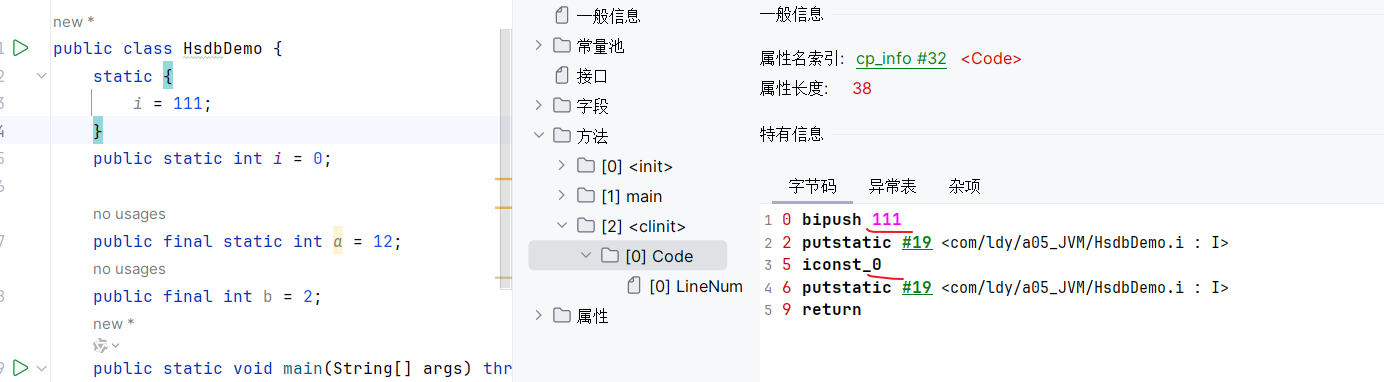The image size is (1384, 382).
Task: Click the [0] Code folder icon
Action: (x=609, y=256)
